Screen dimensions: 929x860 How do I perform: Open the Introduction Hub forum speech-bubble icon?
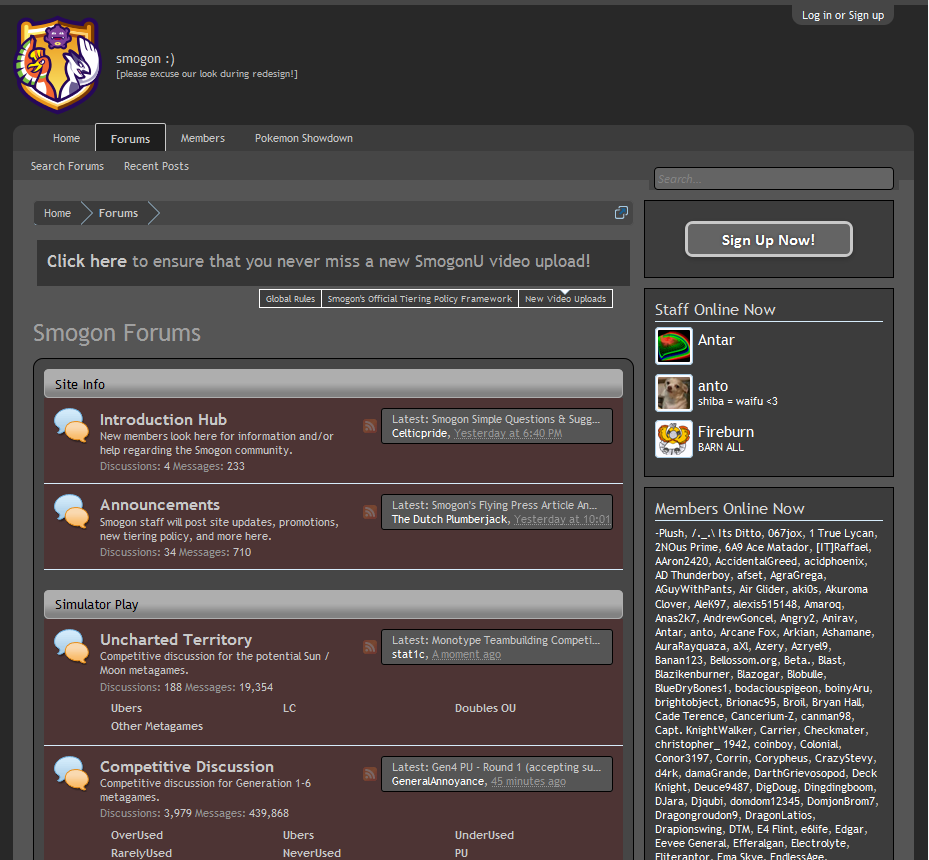(71, 425)
